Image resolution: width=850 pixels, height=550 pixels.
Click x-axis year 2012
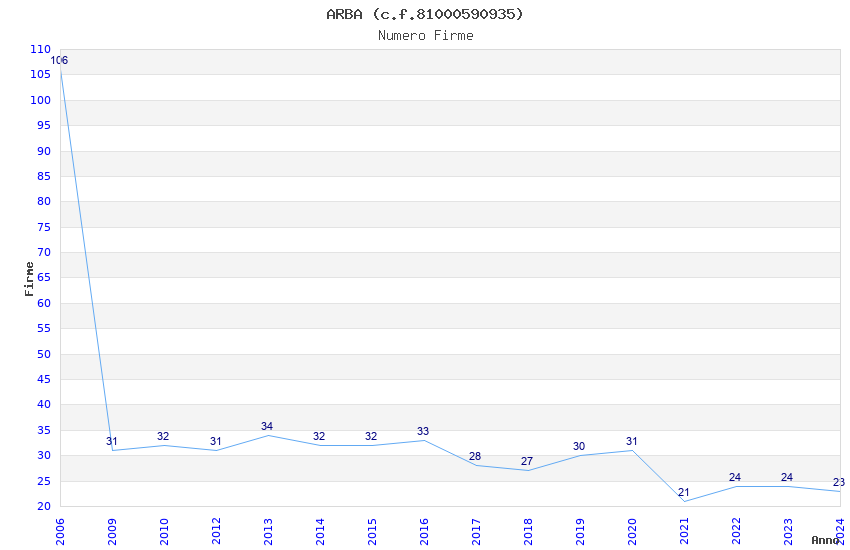pyautogui.click(x=216, y=532)
